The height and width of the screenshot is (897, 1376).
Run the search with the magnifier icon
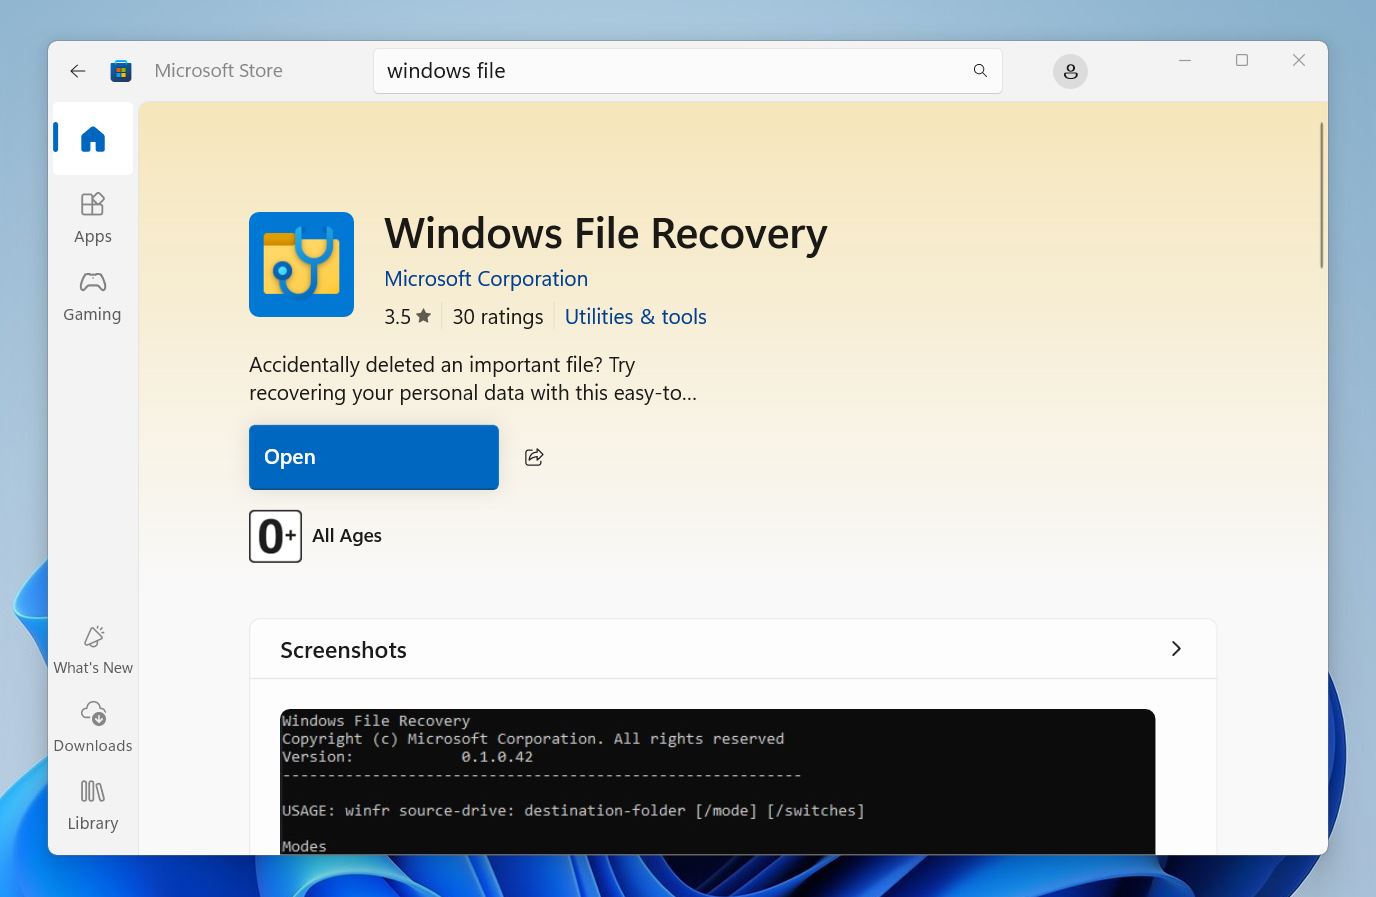(980, 70)
